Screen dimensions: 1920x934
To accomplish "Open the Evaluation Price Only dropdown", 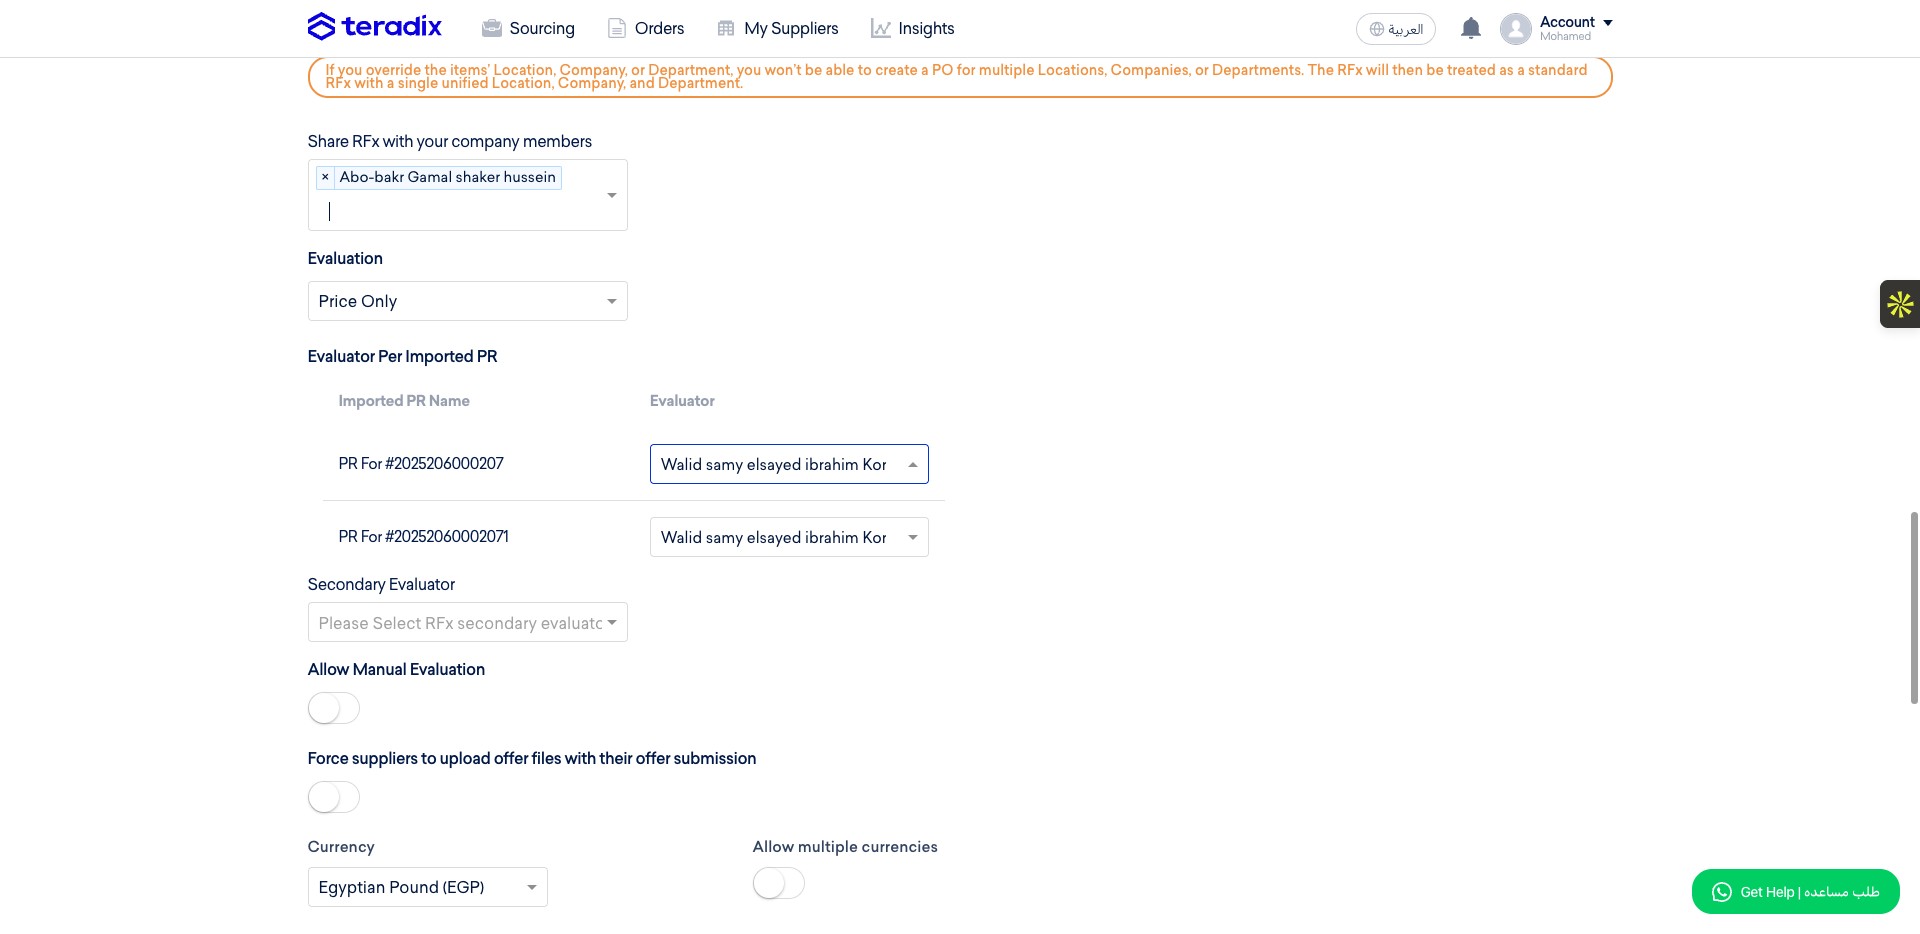I will coord(468,301).
